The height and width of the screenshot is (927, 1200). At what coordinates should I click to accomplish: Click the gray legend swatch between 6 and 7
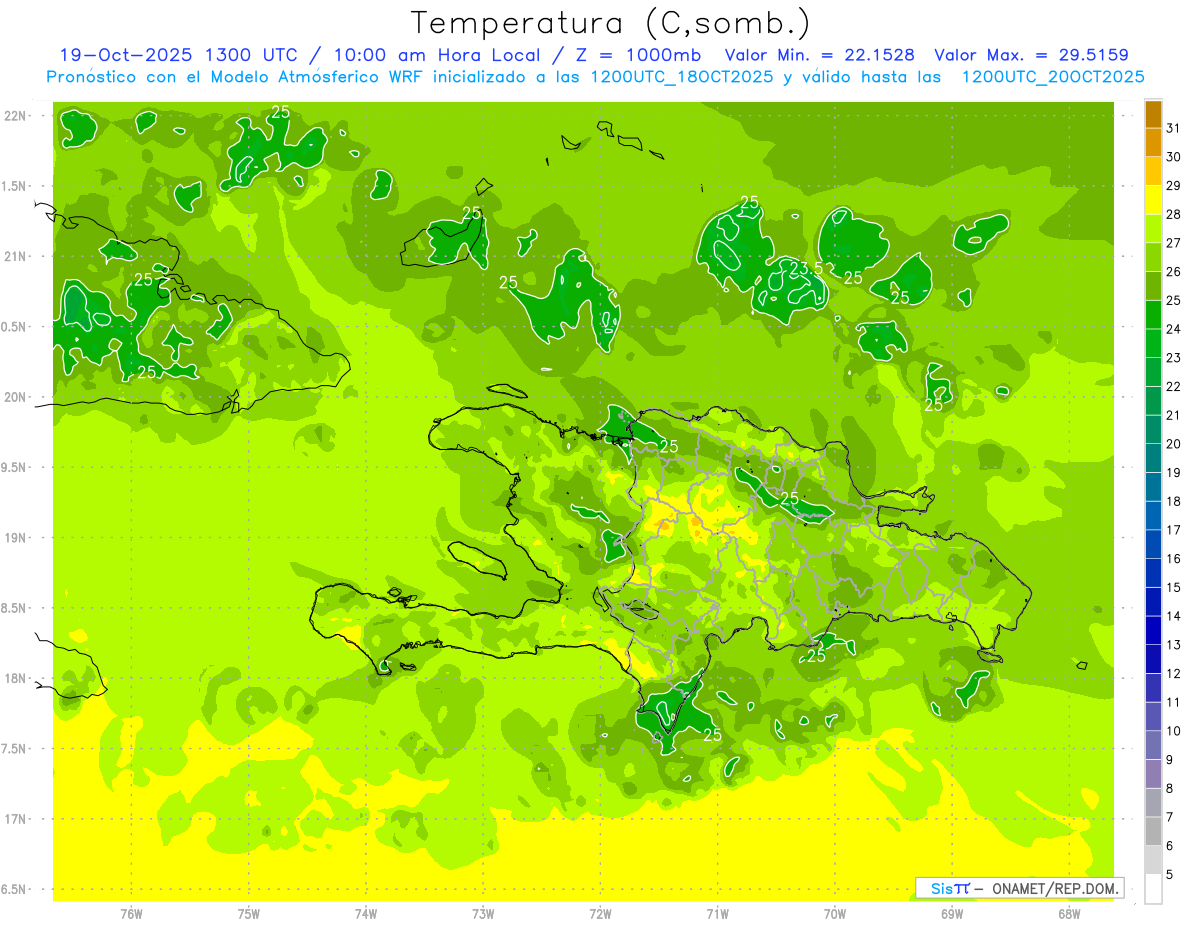click(1153, 831)
